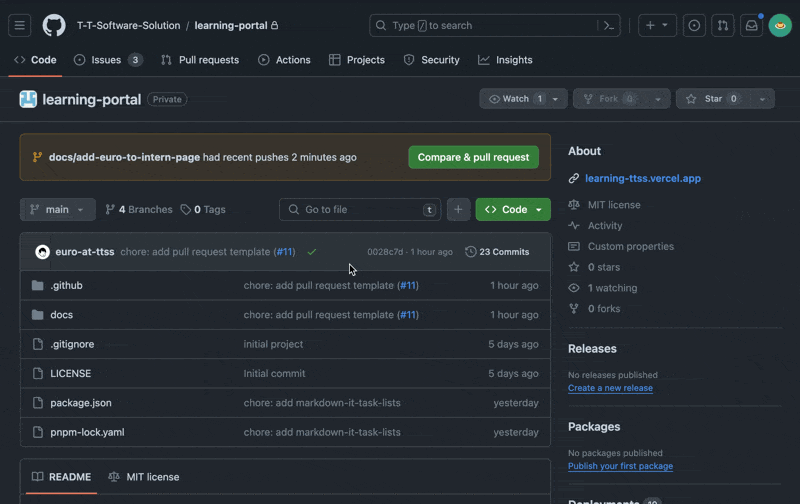Open the initial project commit message
Screen dimensions: 800x504
273,344
